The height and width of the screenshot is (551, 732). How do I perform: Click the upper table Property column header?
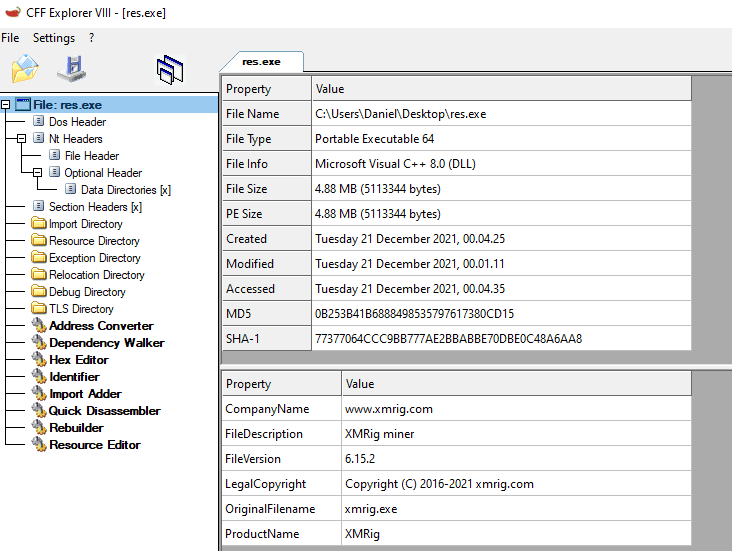(267, 89)
